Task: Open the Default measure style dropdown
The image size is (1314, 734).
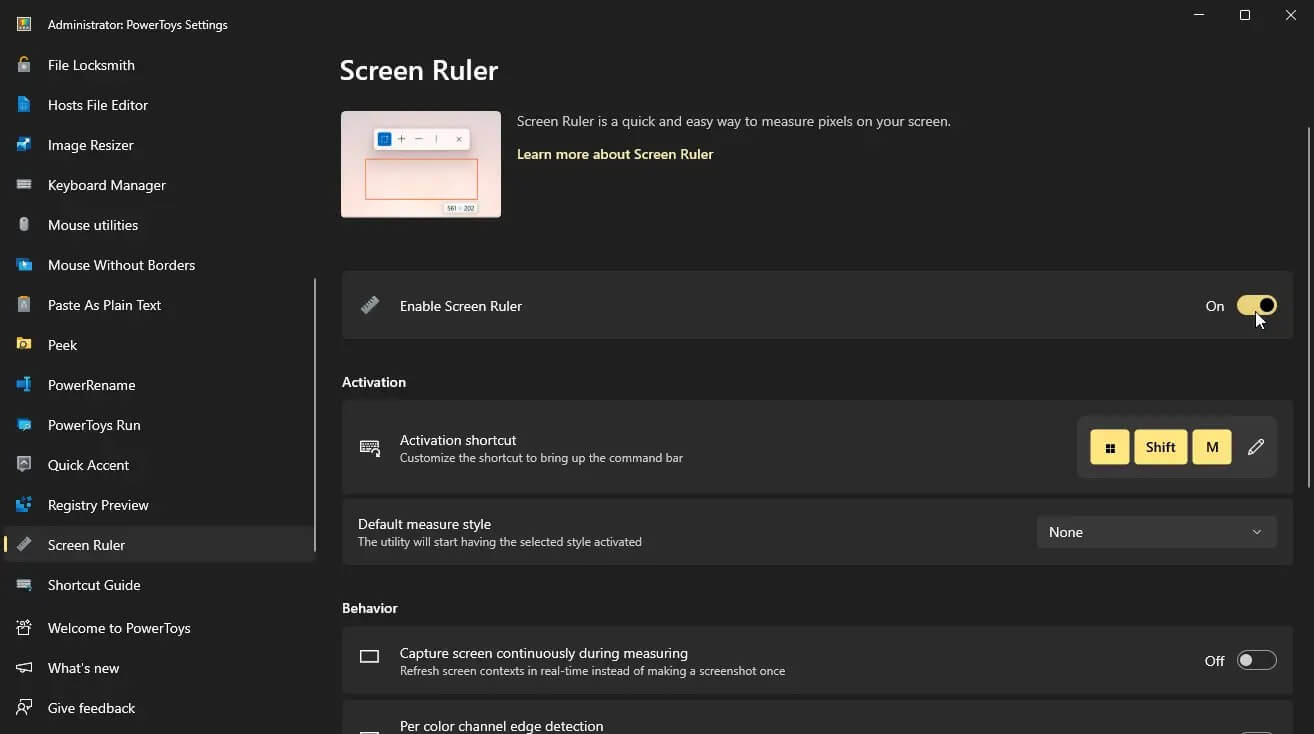Action: [1157, 532]
